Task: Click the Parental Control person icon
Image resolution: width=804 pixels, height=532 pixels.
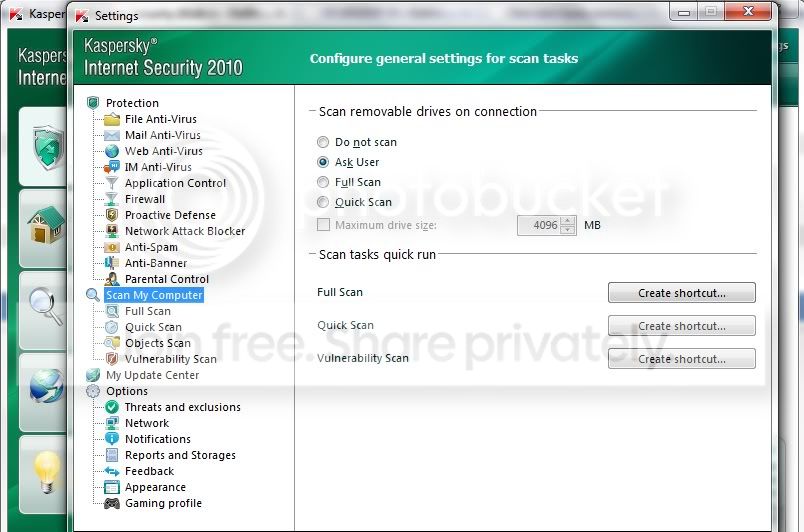Action: pos(112,279)
